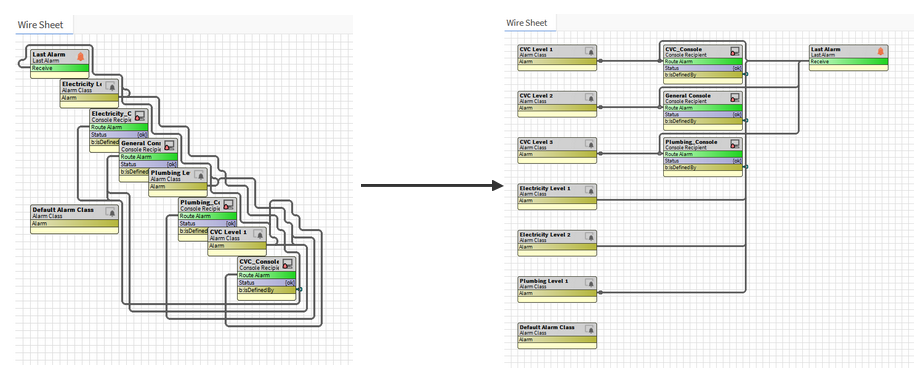
Task: Select Alarm slot of CVC Level 3
Action: (557, 154)
